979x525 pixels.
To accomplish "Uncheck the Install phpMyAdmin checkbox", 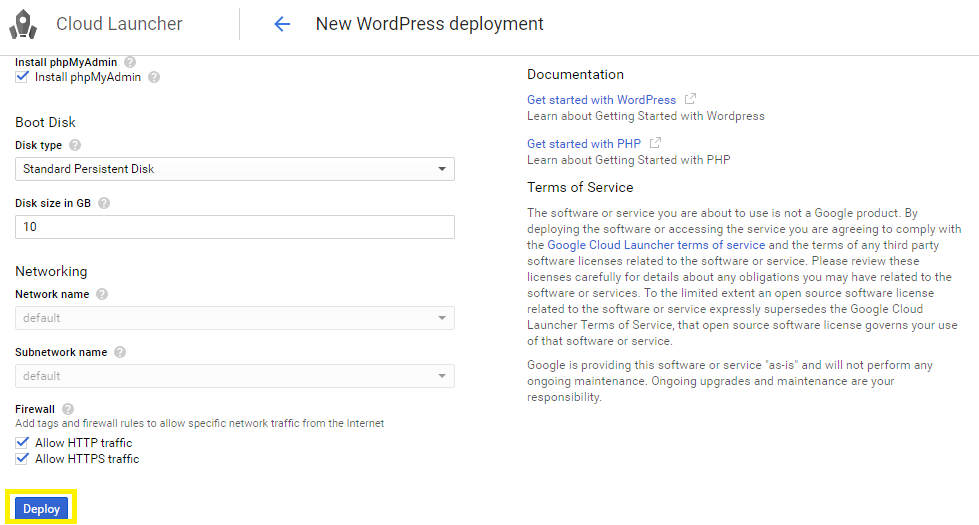I will pos(22,77).
